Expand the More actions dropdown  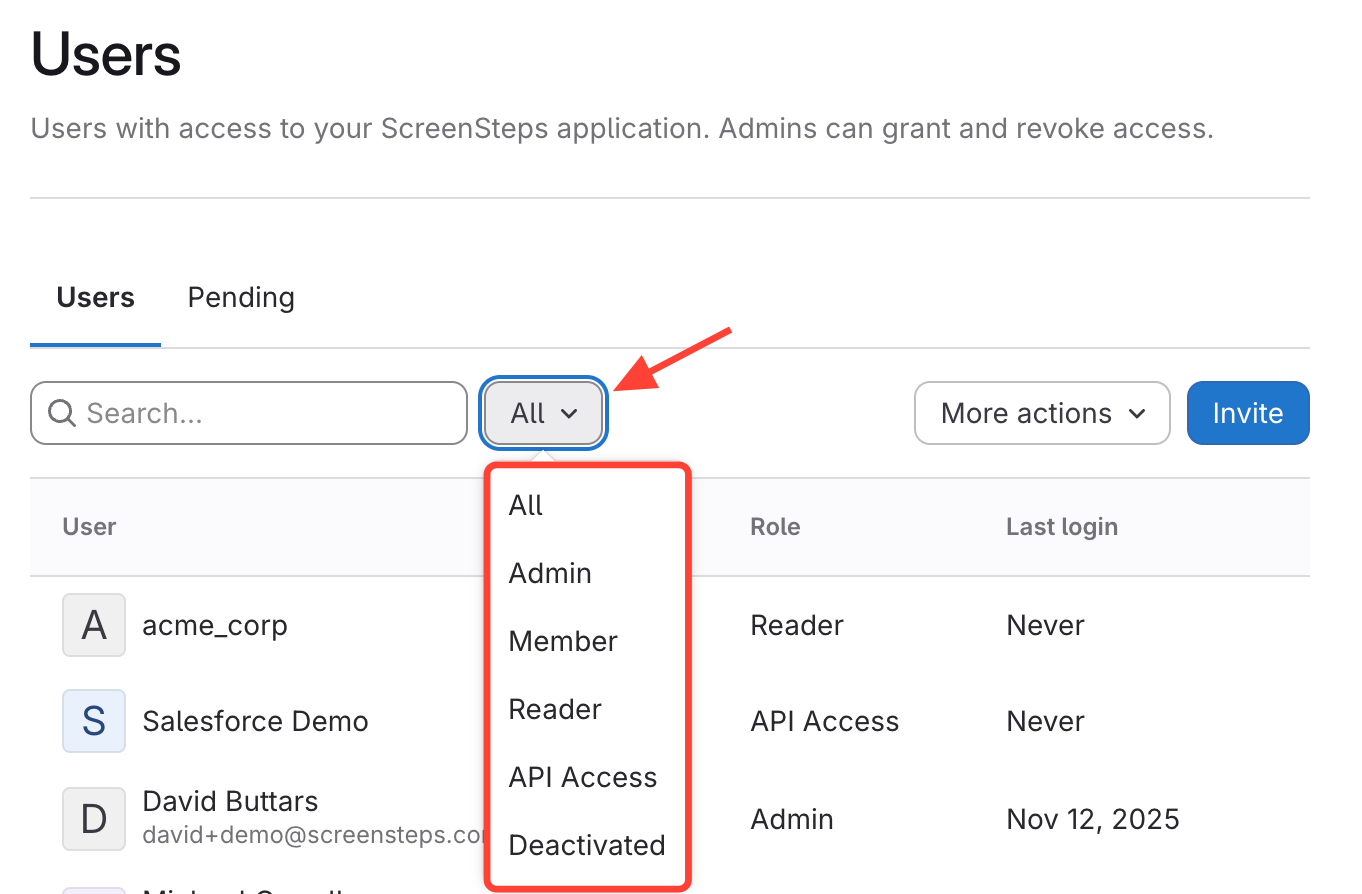(1042, 413)
